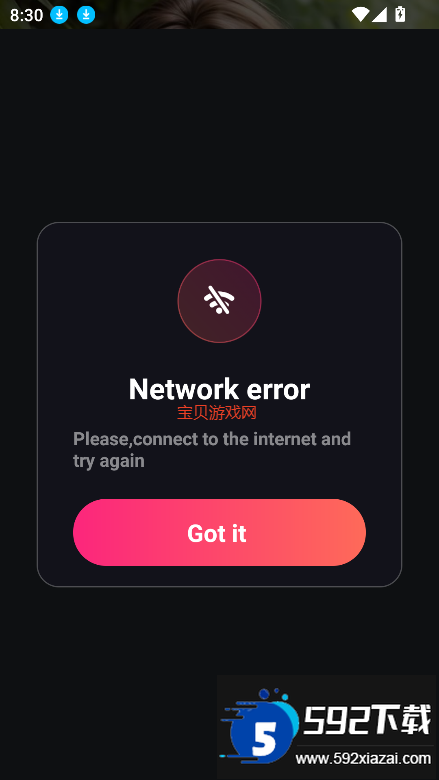Tap the connect to the internet message
Screen dimensions: 439x780
[x=212, y=450]
